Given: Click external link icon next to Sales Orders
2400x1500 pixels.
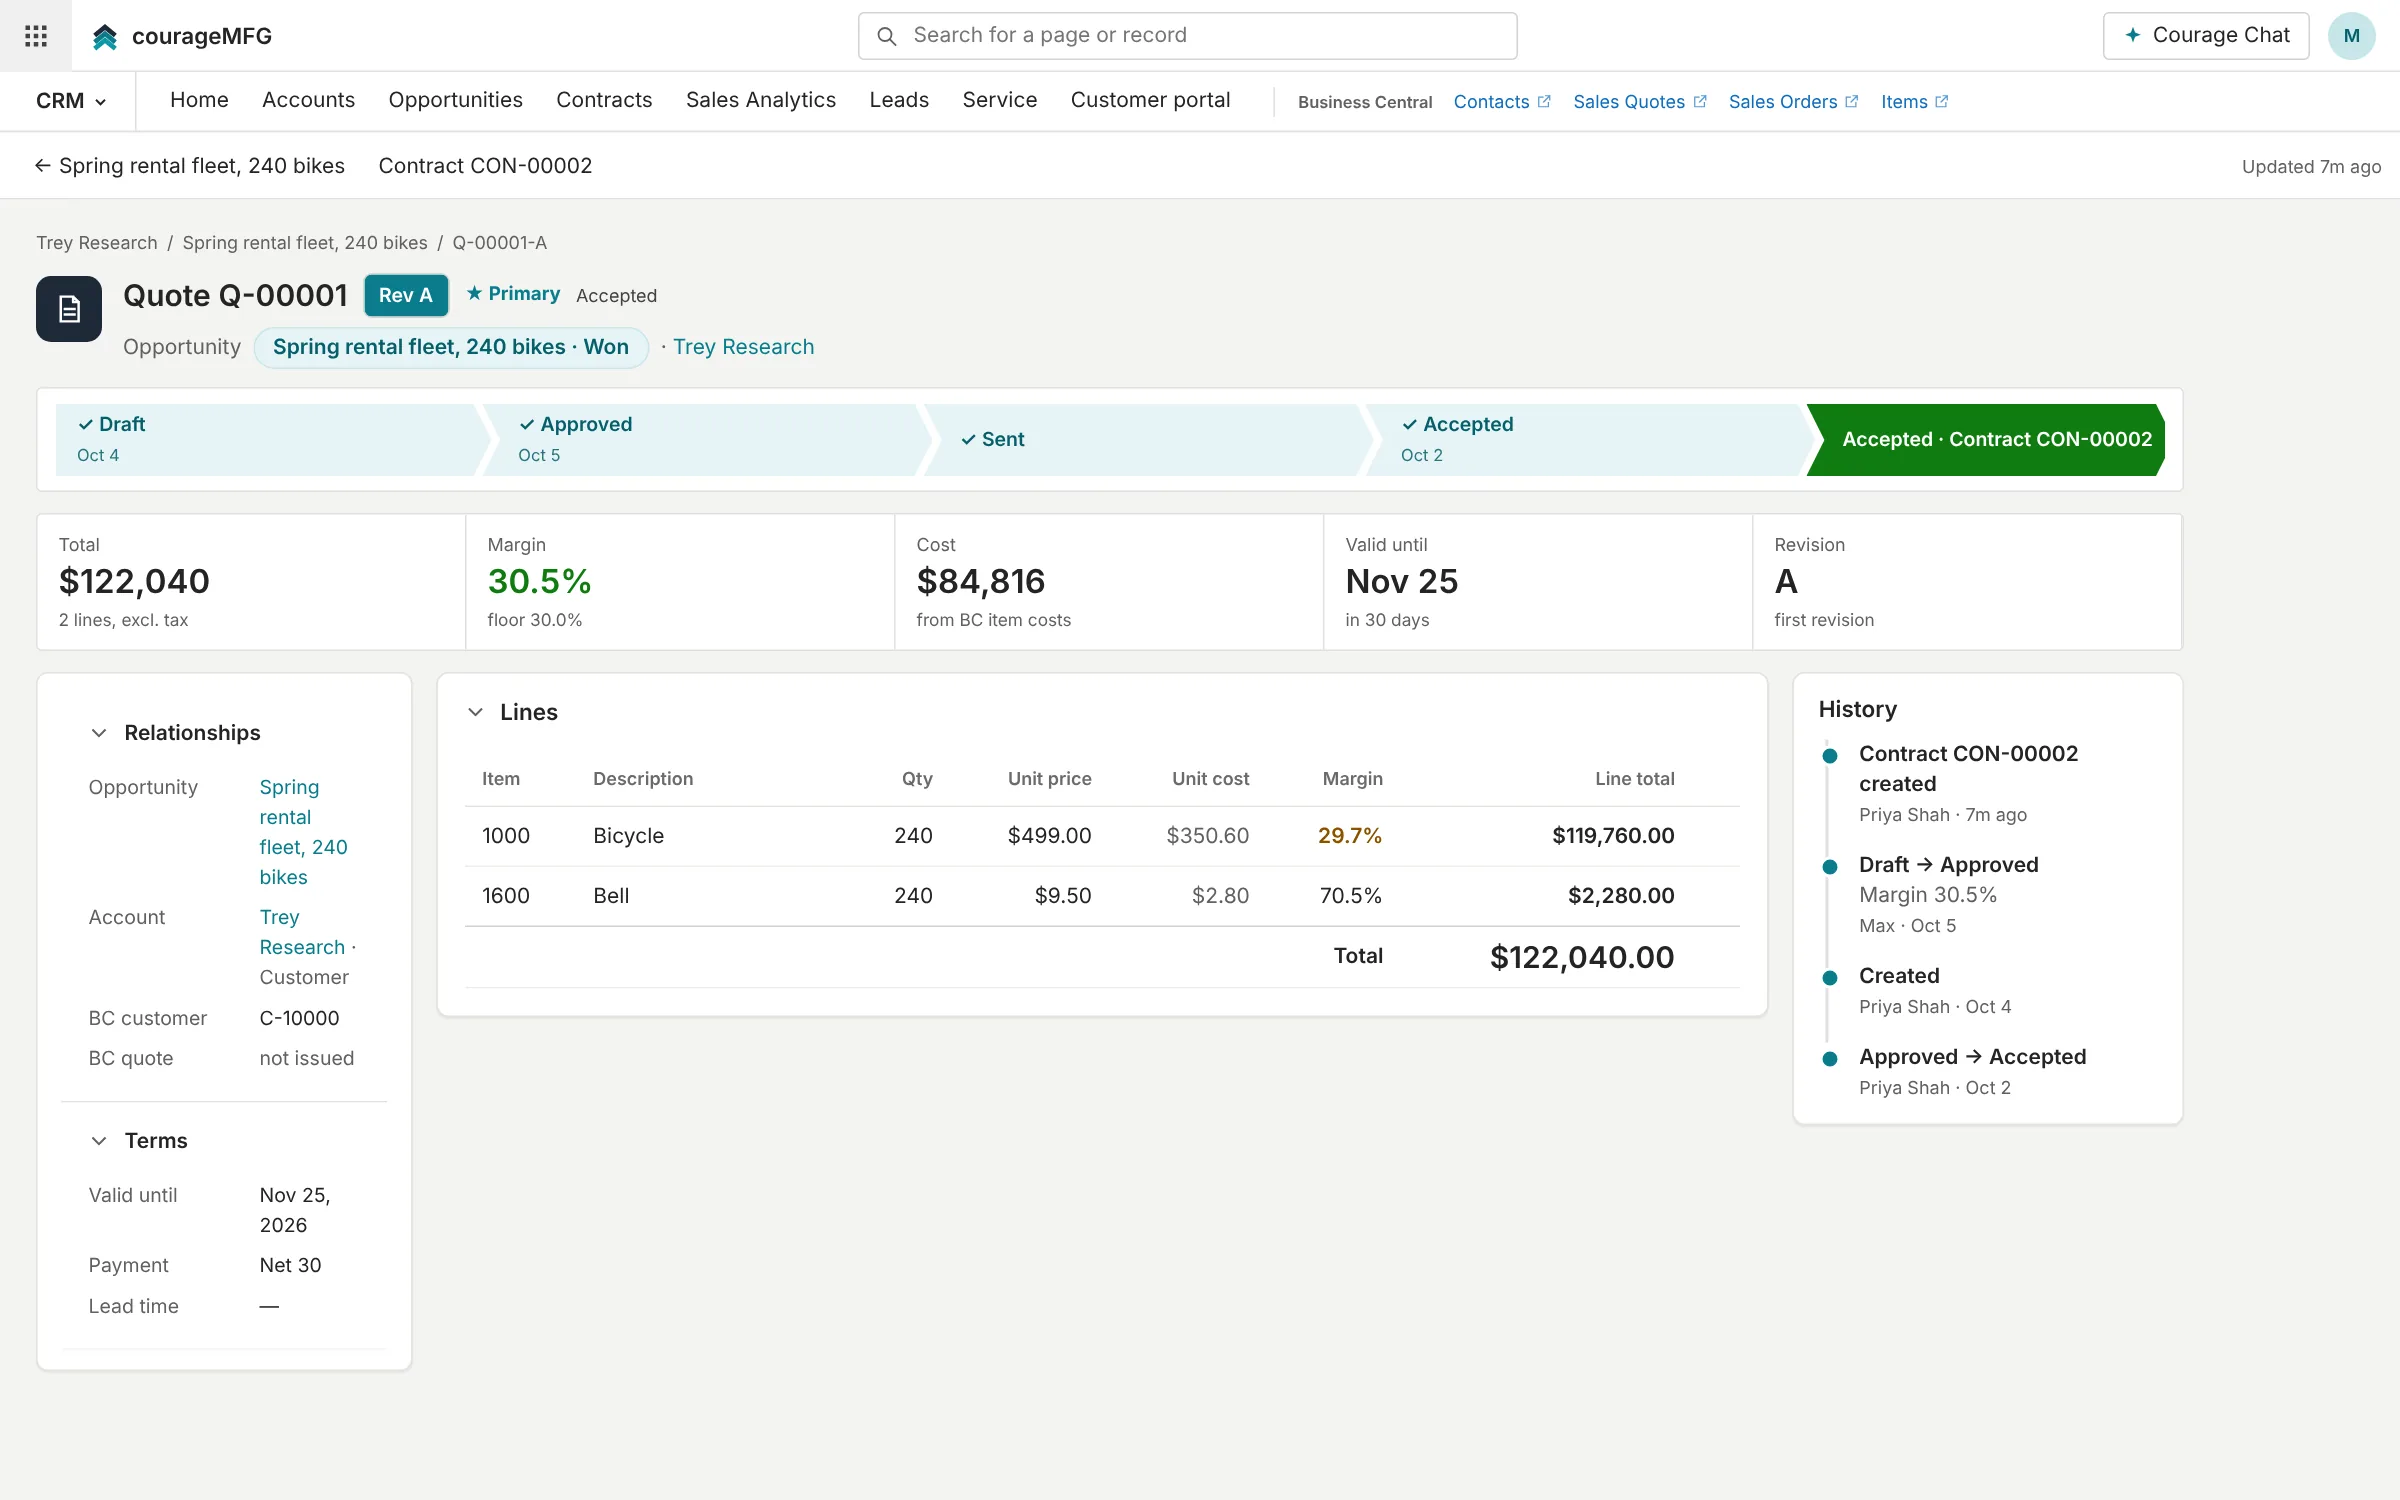Looking at the screenshot, I should pos(1852,101).
